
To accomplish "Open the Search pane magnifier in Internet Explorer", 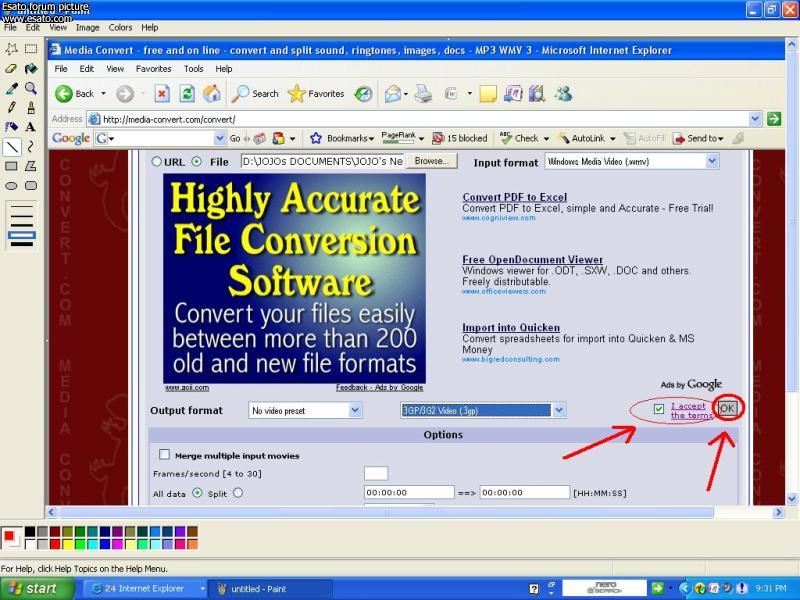I will pos(240,94).
